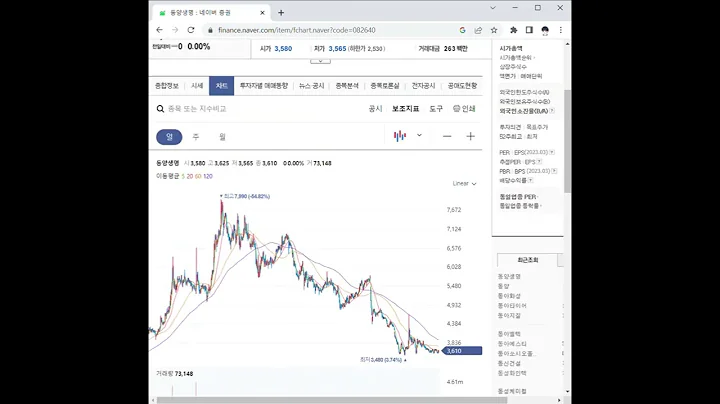This screenshot has height=404, width=720.
Task: Open a new browser tab
Action: [x=281, y=13]
